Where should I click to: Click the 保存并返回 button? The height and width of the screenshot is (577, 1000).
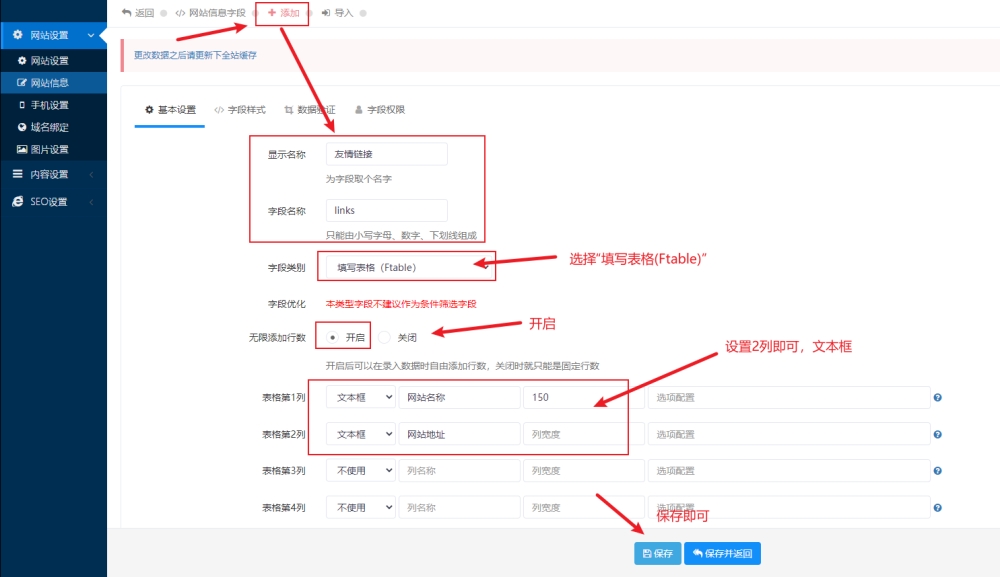722,553
